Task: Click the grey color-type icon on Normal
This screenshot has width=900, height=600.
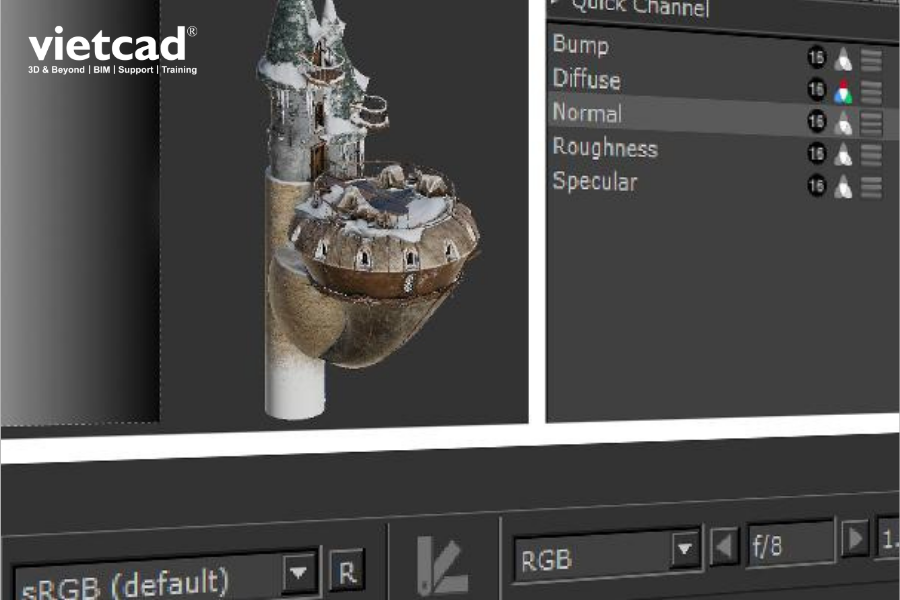Action: click(843, 123)
